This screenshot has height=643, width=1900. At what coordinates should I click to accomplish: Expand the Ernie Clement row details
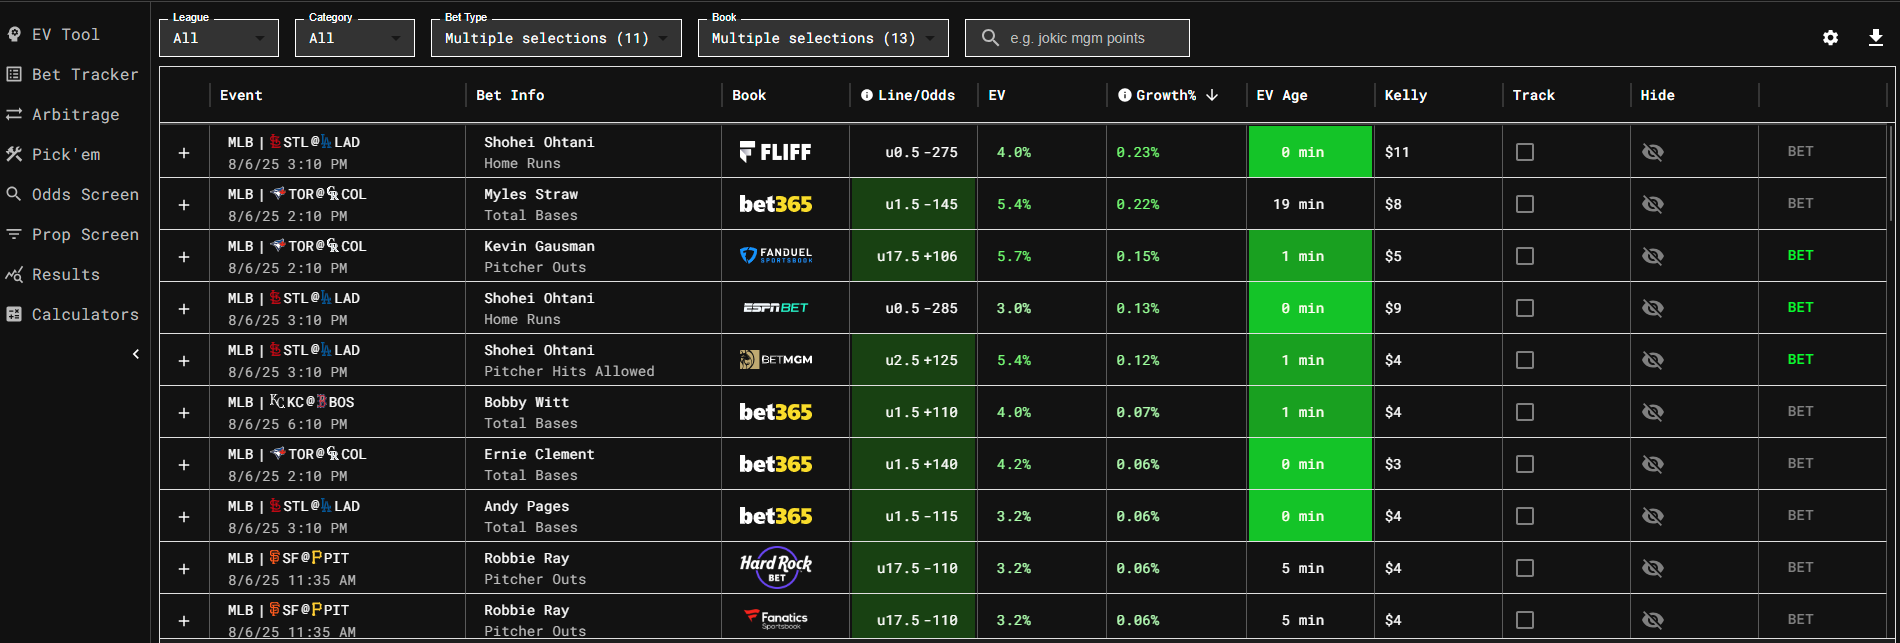[x=184, y=465]
